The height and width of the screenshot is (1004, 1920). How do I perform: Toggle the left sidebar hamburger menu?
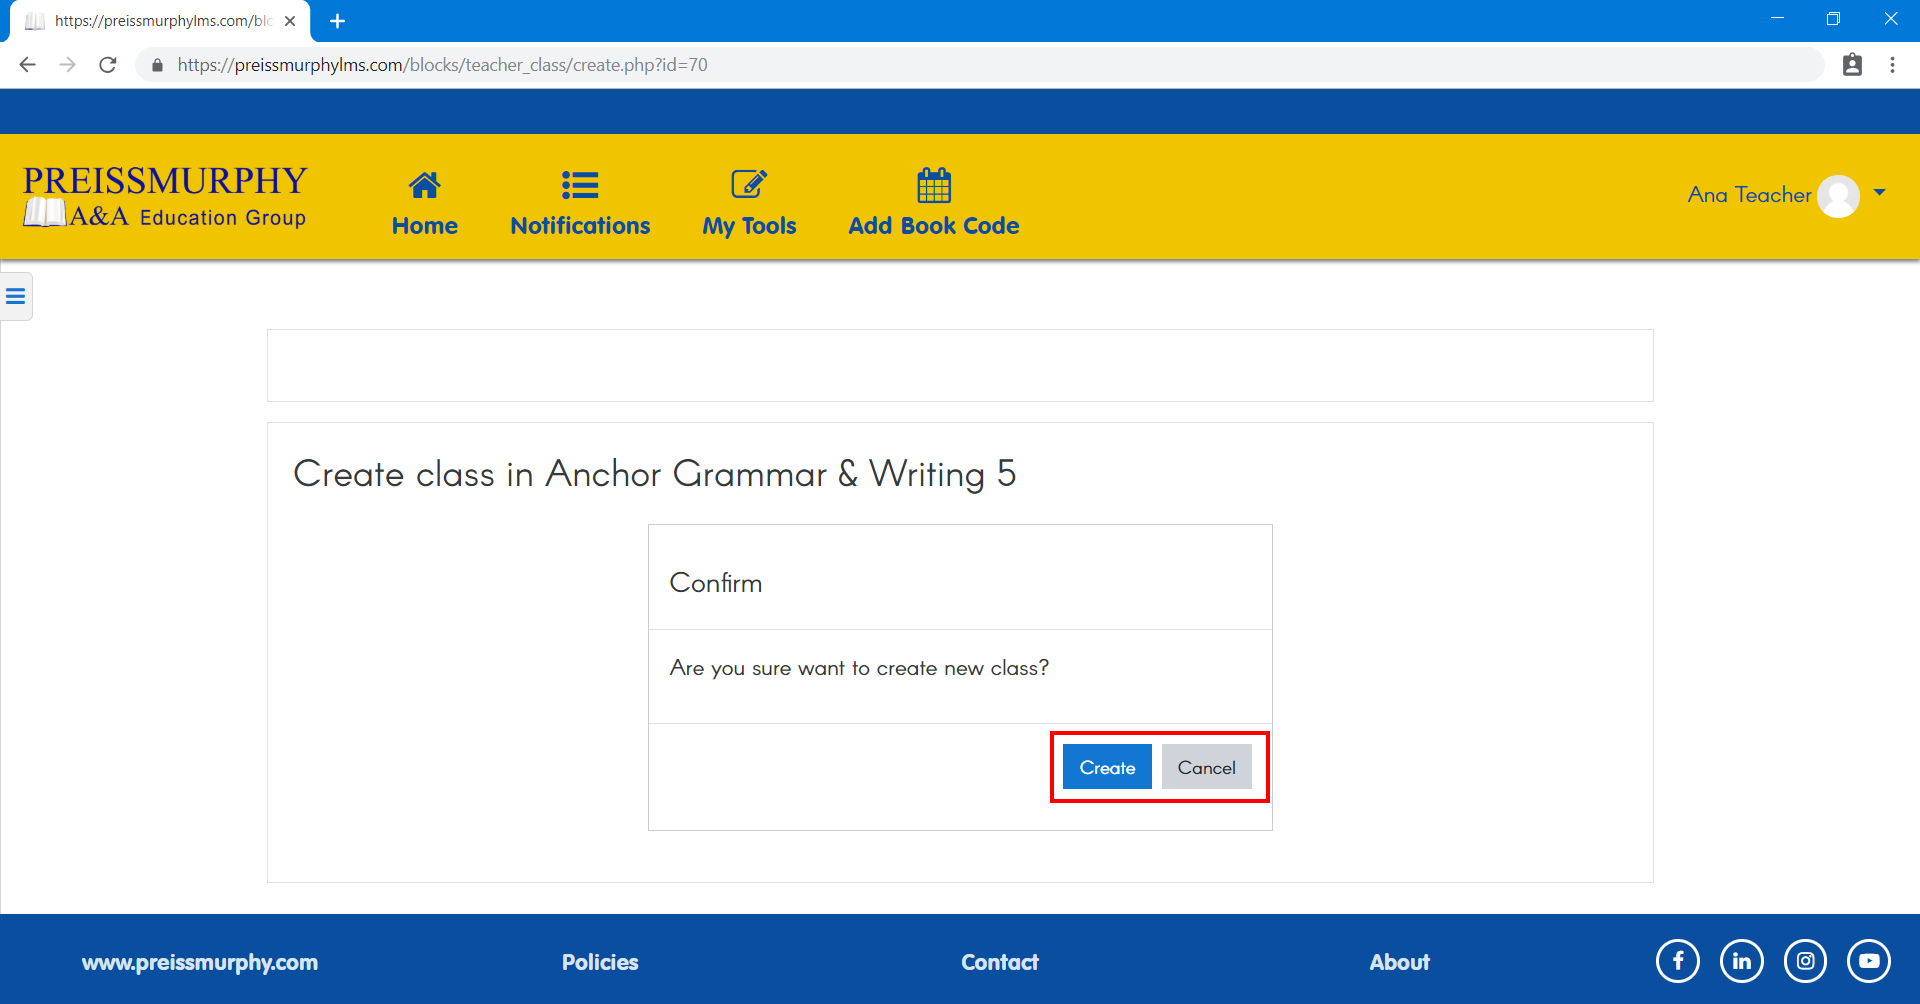(x=16, y=297)
